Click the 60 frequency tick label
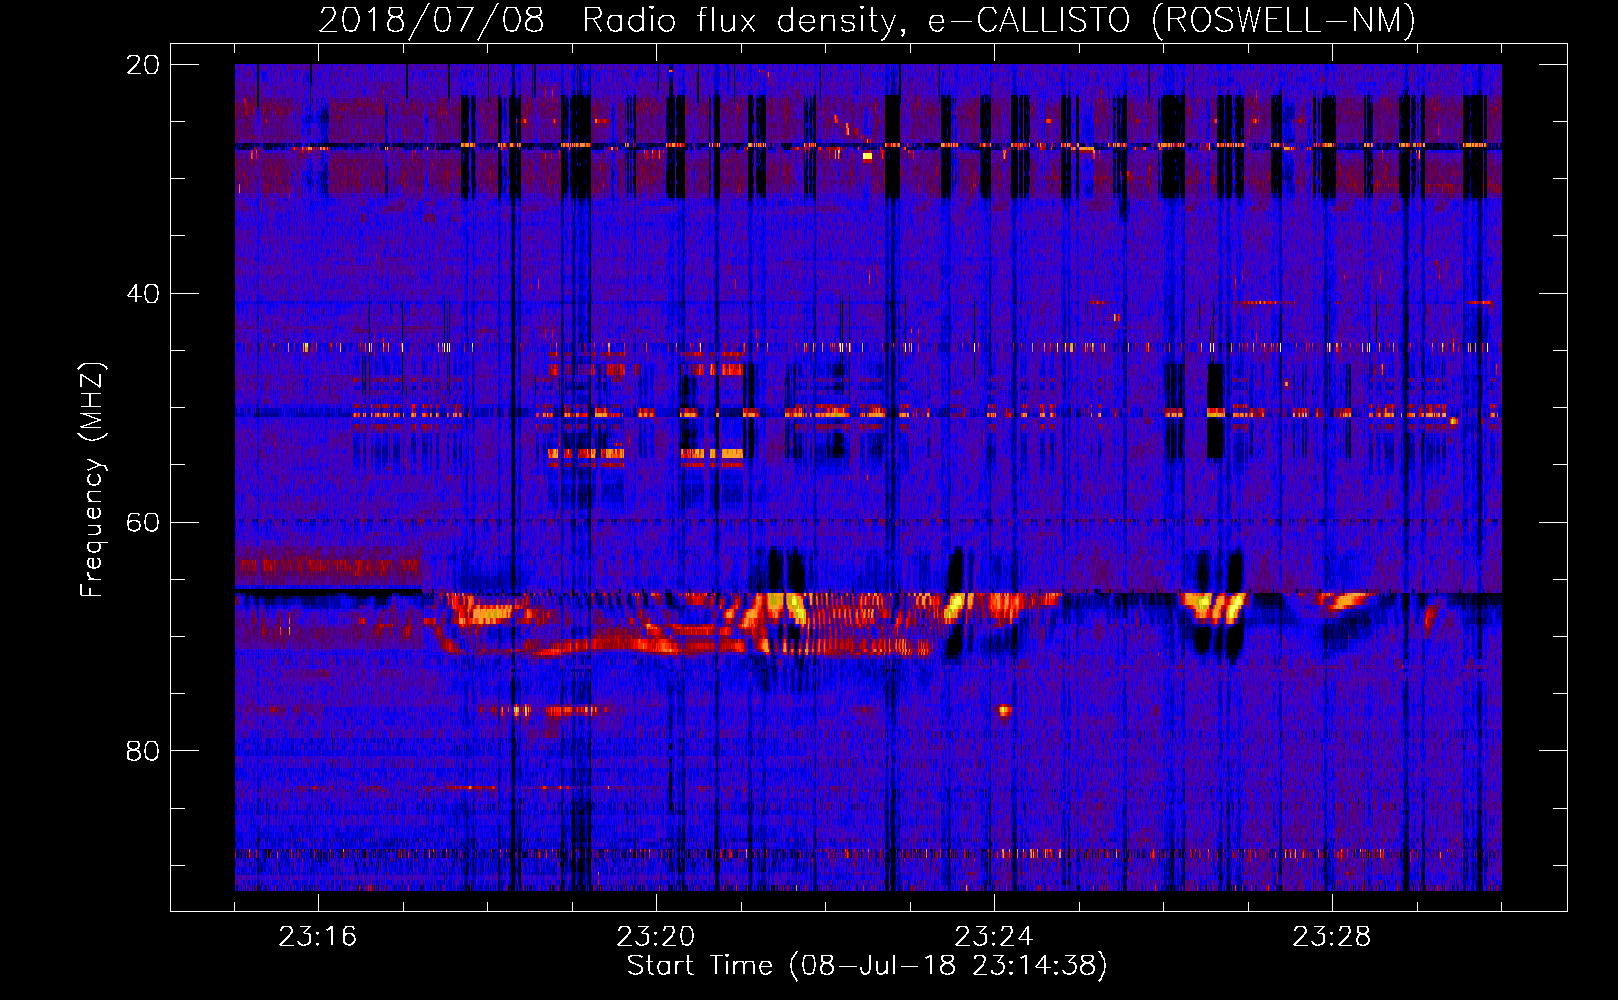 (142, 523)
